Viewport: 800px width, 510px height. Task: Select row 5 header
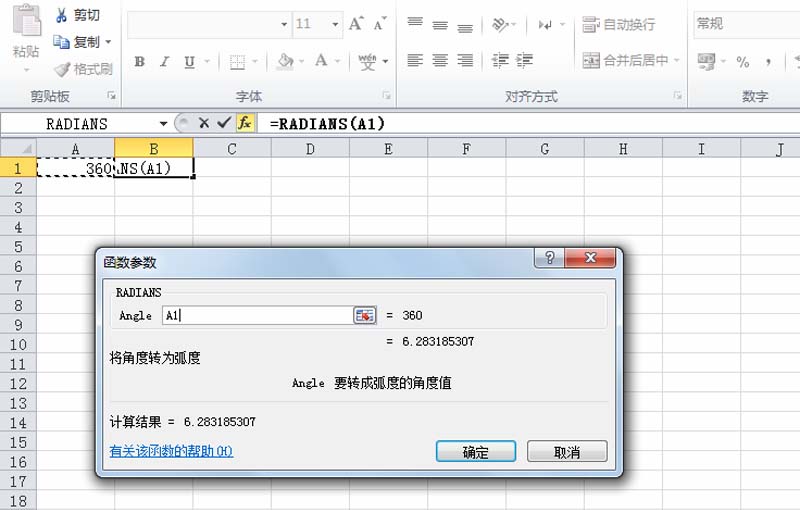pyautogui.click(x=17, y=247)
